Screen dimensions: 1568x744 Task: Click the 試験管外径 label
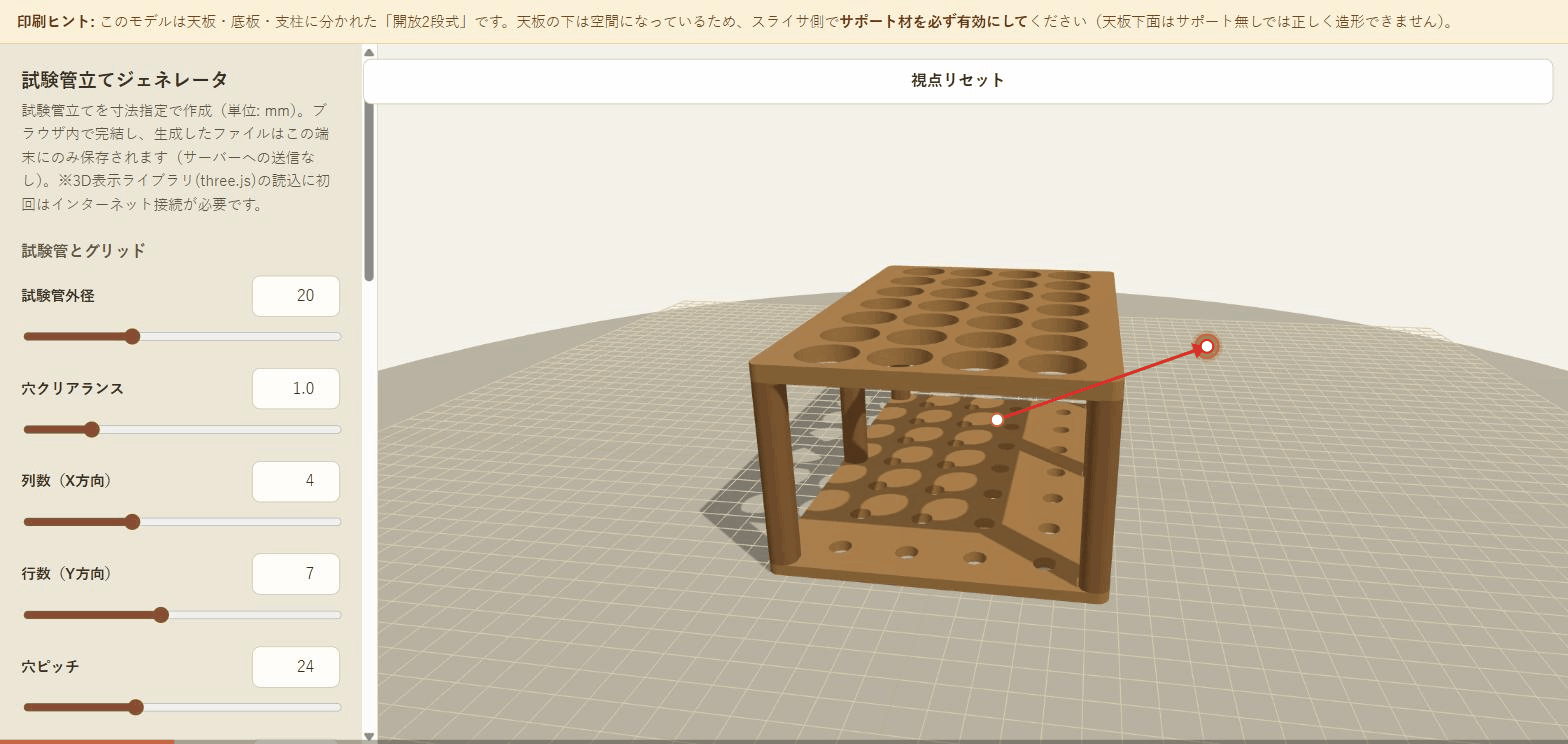tap(58, 296)
